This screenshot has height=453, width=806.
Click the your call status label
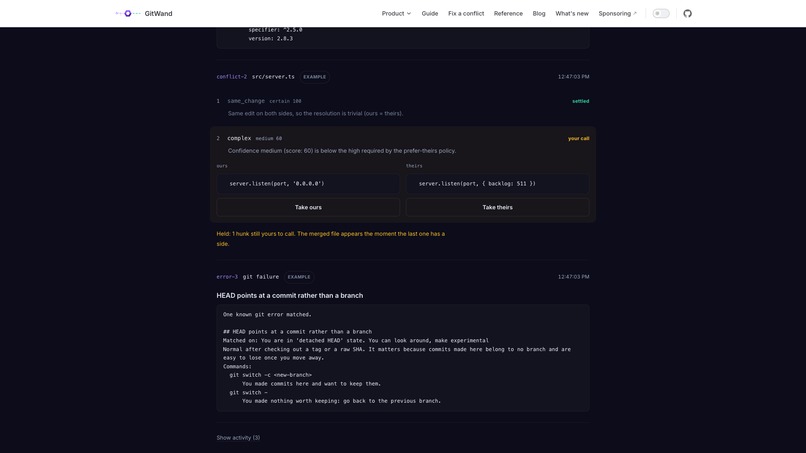pos(578,138)
